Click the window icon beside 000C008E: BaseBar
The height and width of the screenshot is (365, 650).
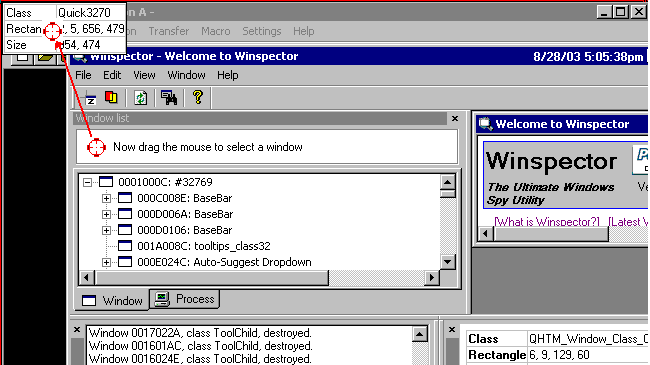[x=125, y=198]
